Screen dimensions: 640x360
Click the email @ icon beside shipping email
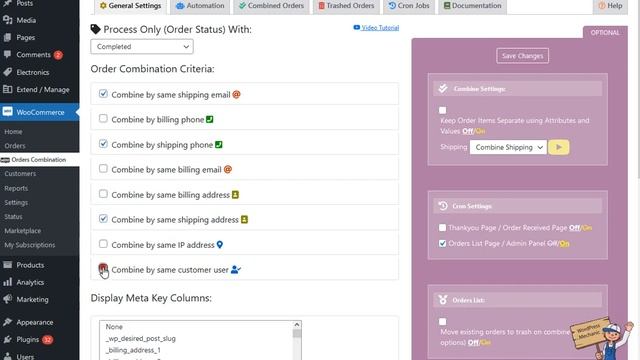(236, 95)
